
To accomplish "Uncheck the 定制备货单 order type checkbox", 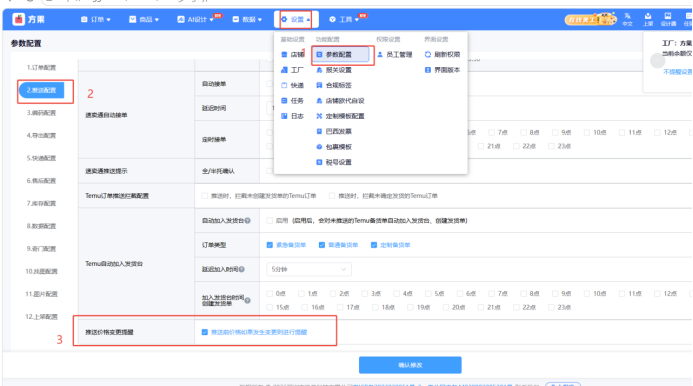I will 374,245.
